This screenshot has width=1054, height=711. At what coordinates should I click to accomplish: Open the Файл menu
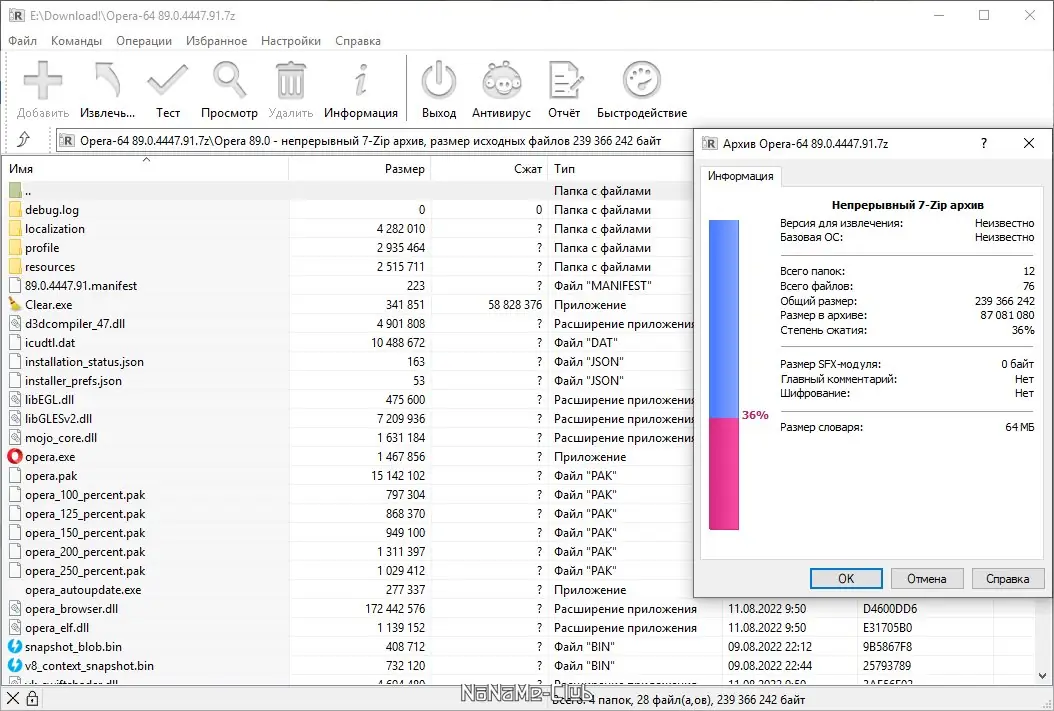point(22,41)
